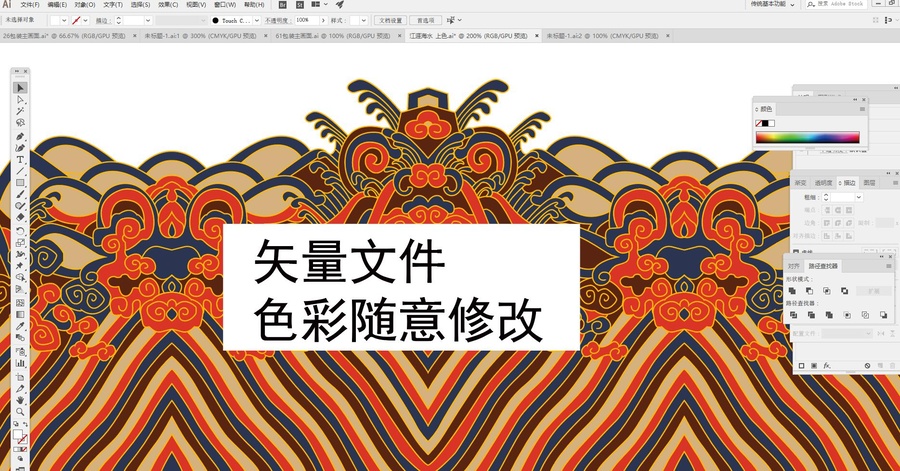Switch to the 对齐 panel tab

coord(794,266)
